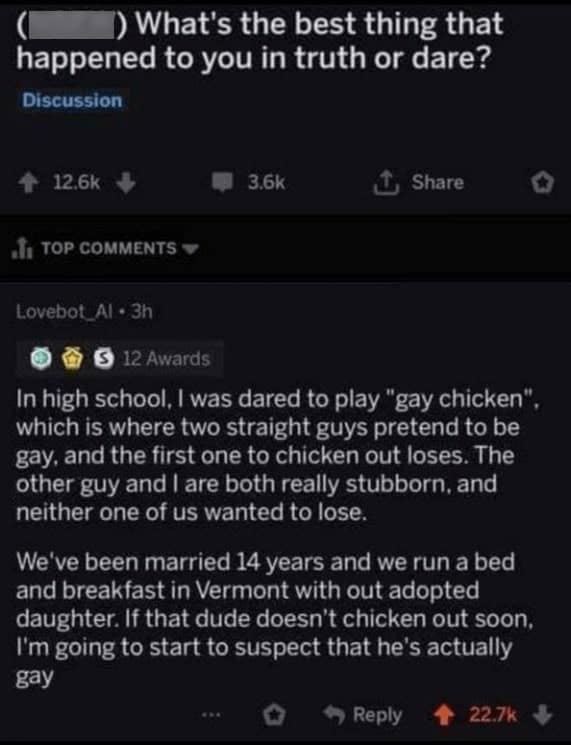Expand the Top Comments sort dropdown arrow
The width and height of the screenshot is (571, 745).
coord(191,248)
